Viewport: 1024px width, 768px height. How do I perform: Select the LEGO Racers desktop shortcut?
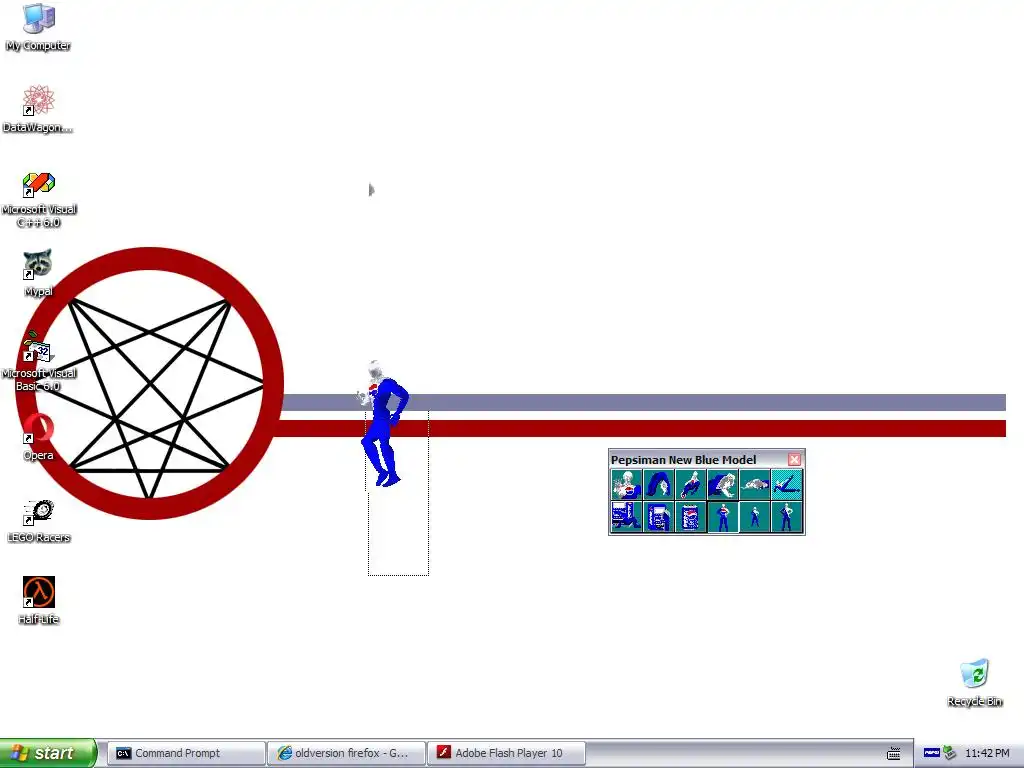coord(39,521)
